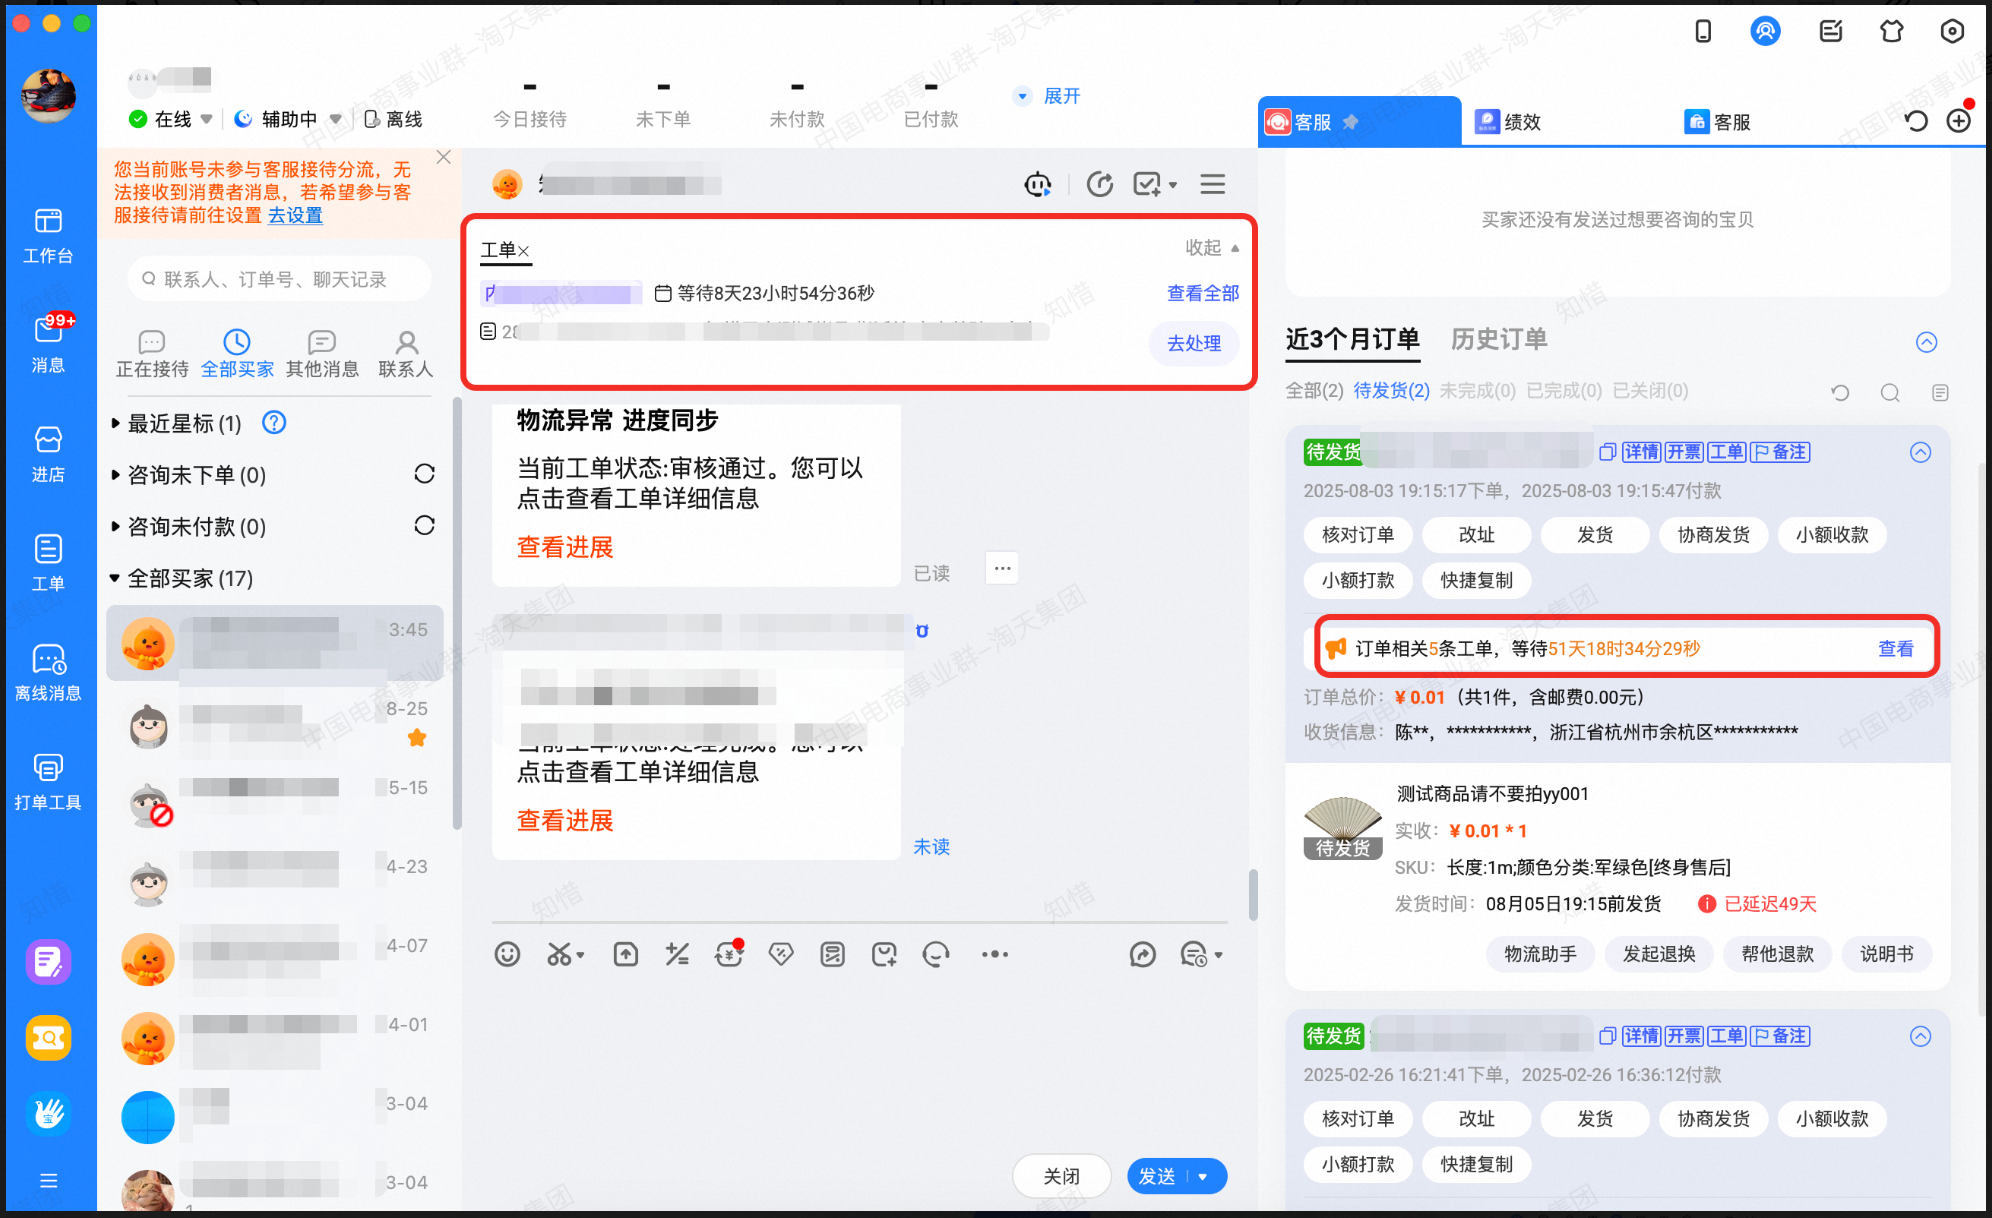Switch to 联系人 contacts tab

[x=406, y=354]
